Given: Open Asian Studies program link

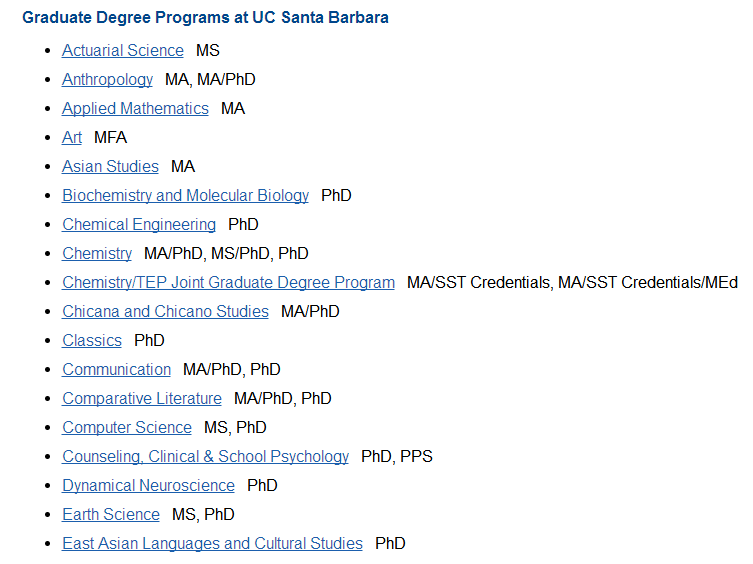Looking at the screenshot, I should click(x=110, y=166).
